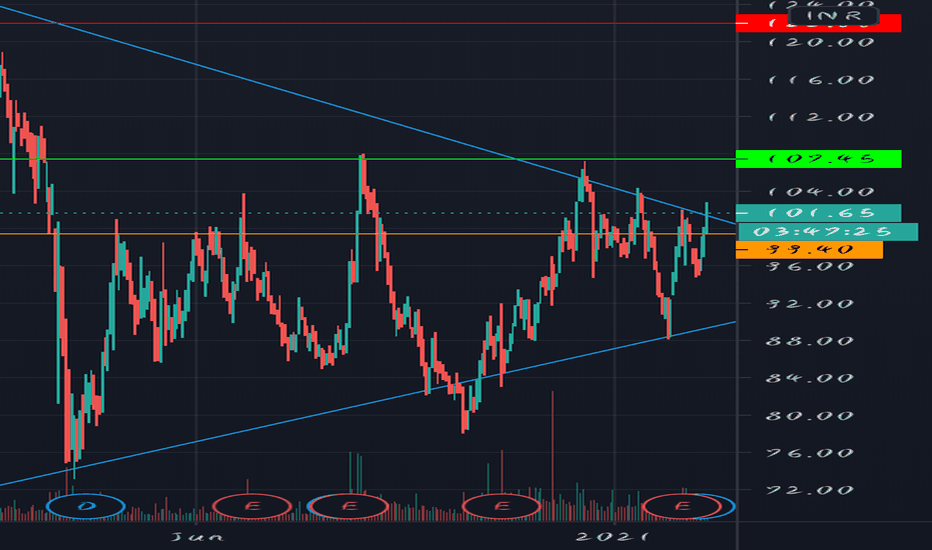Click the 120.00 price axis label
This screenshot has height=550, width=932.
click(x=821, y=42)
